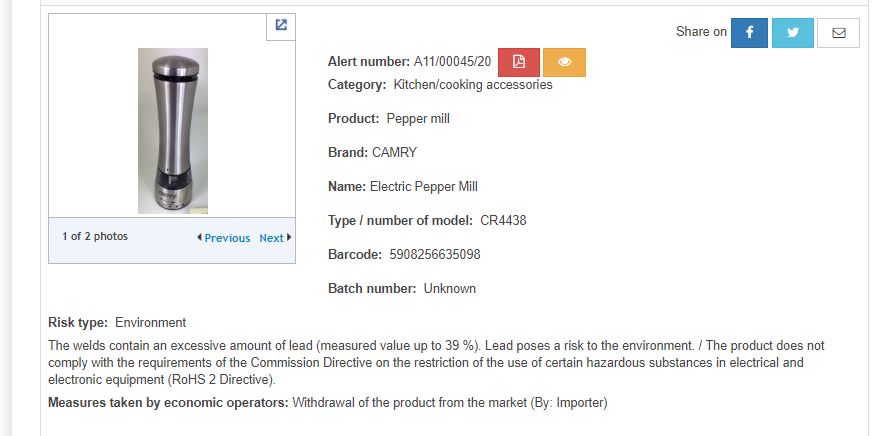Share this alert on Facebook
This screenshot has height=436, width=888.
click(x=749, y=33)
